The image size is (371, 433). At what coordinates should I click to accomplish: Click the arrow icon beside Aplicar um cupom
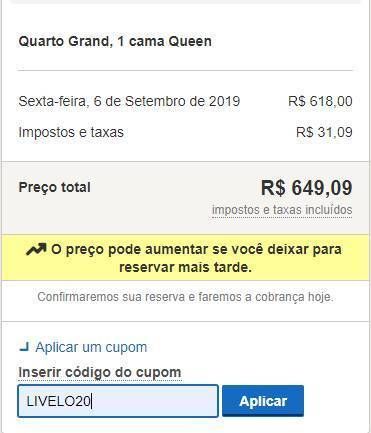coord(24,348)
